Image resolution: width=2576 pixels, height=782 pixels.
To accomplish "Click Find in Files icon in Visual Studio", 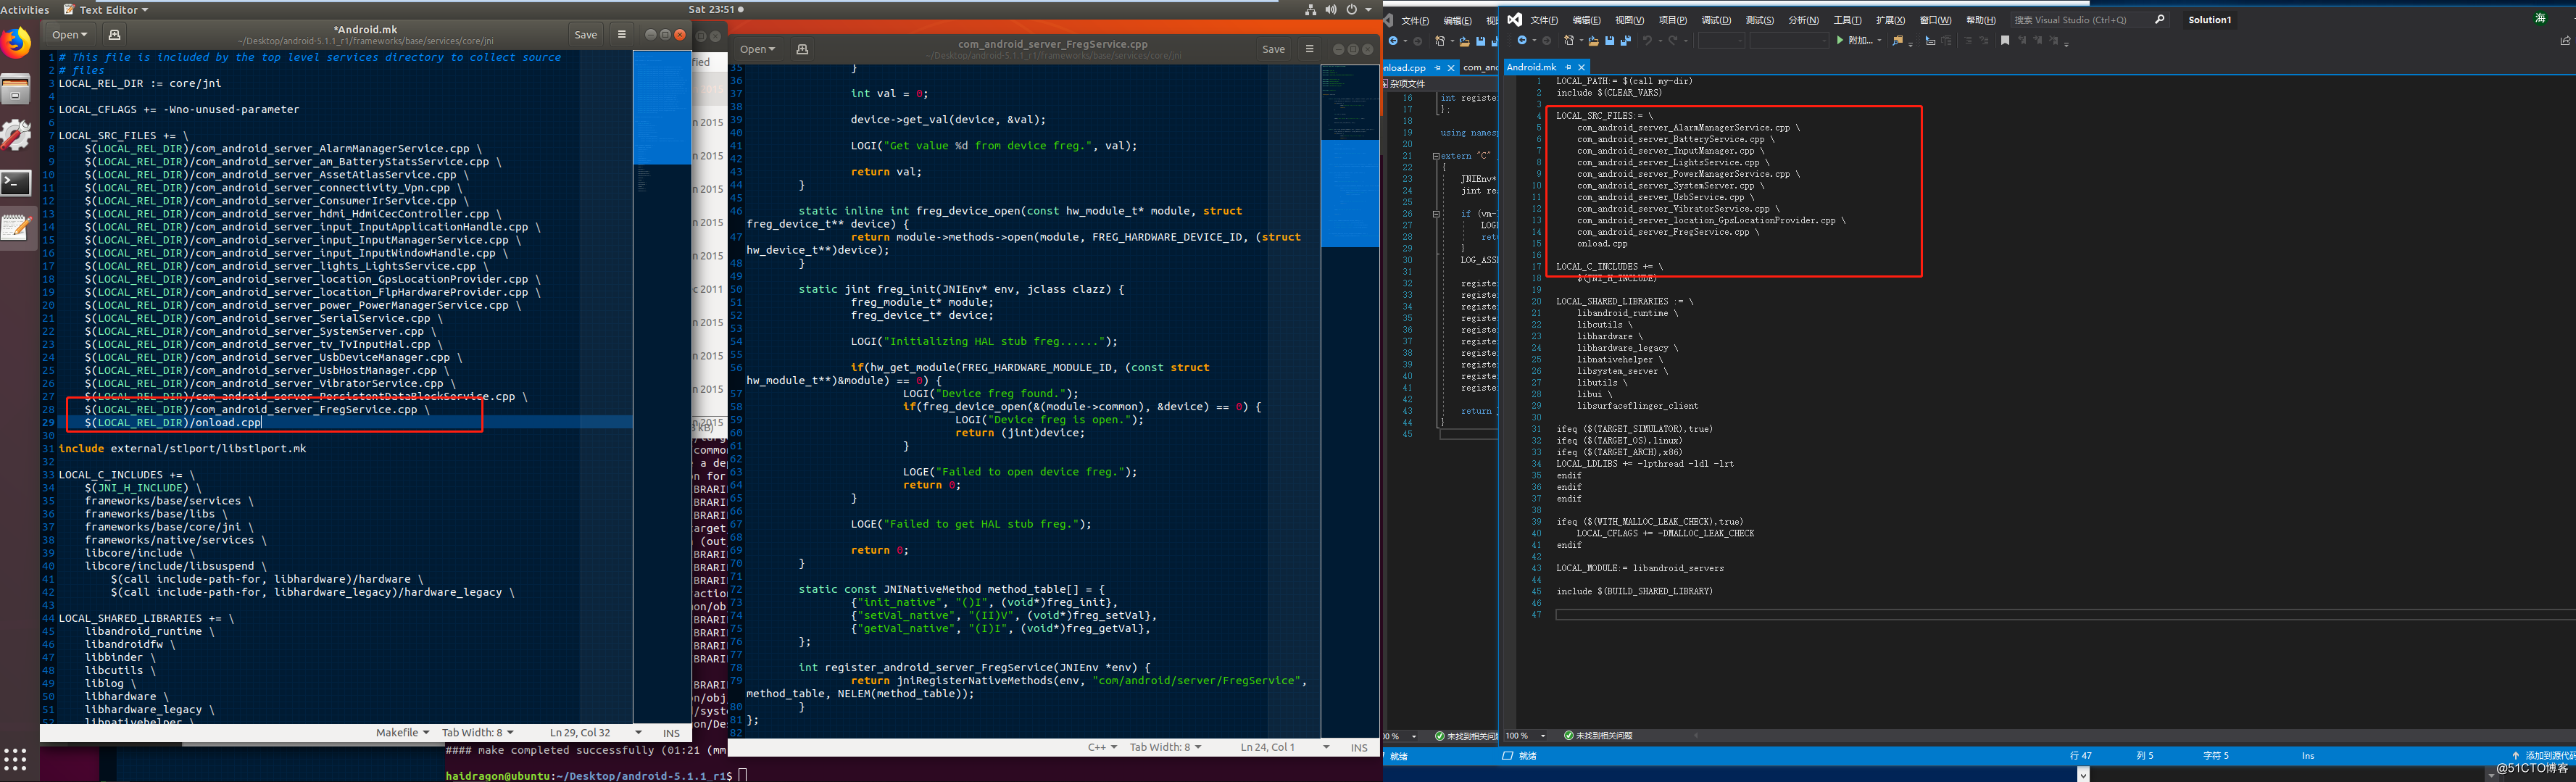I will pyautogui.click(x=1898, y=41).
